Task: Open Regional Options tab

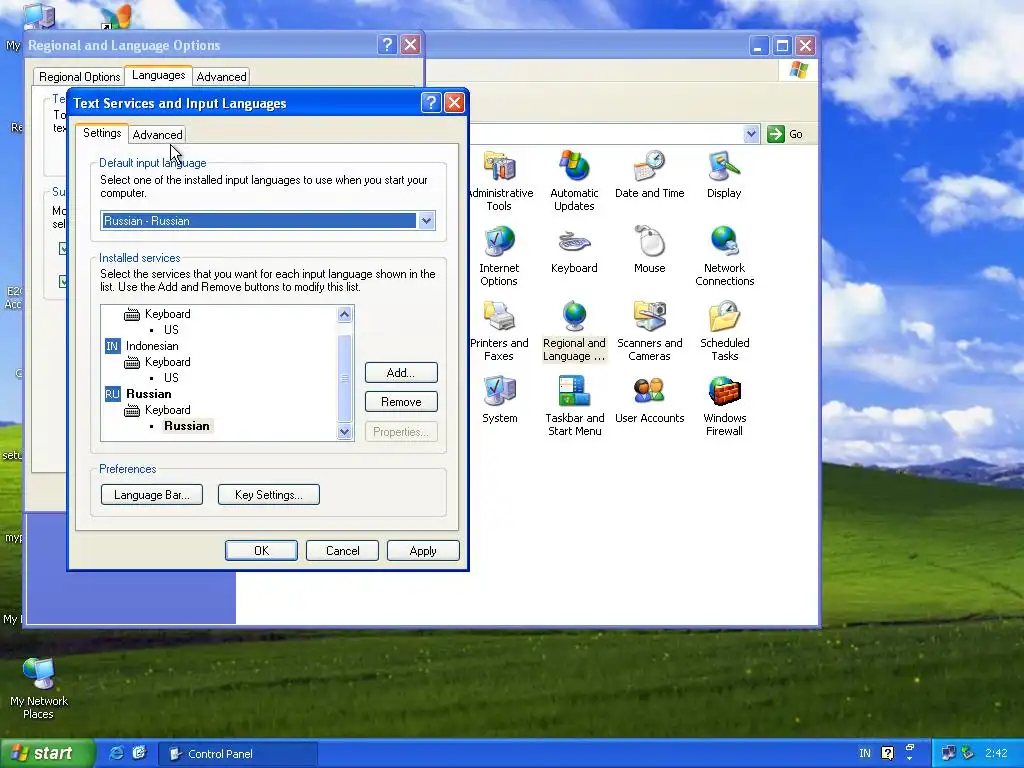Action: coord(80,76)
